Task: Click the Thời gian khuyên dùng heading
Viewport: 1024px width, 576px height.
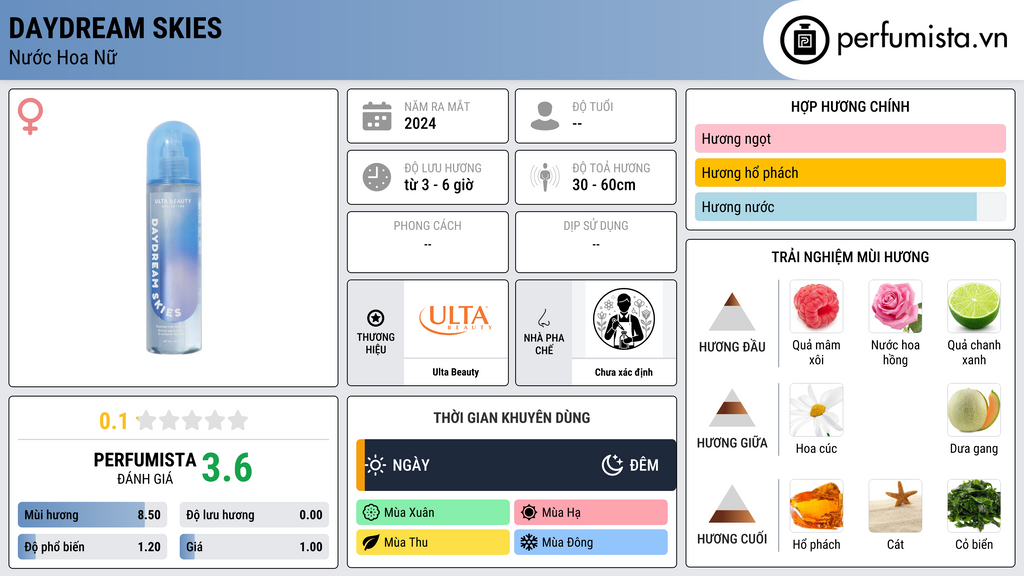Action: point(512,418)
